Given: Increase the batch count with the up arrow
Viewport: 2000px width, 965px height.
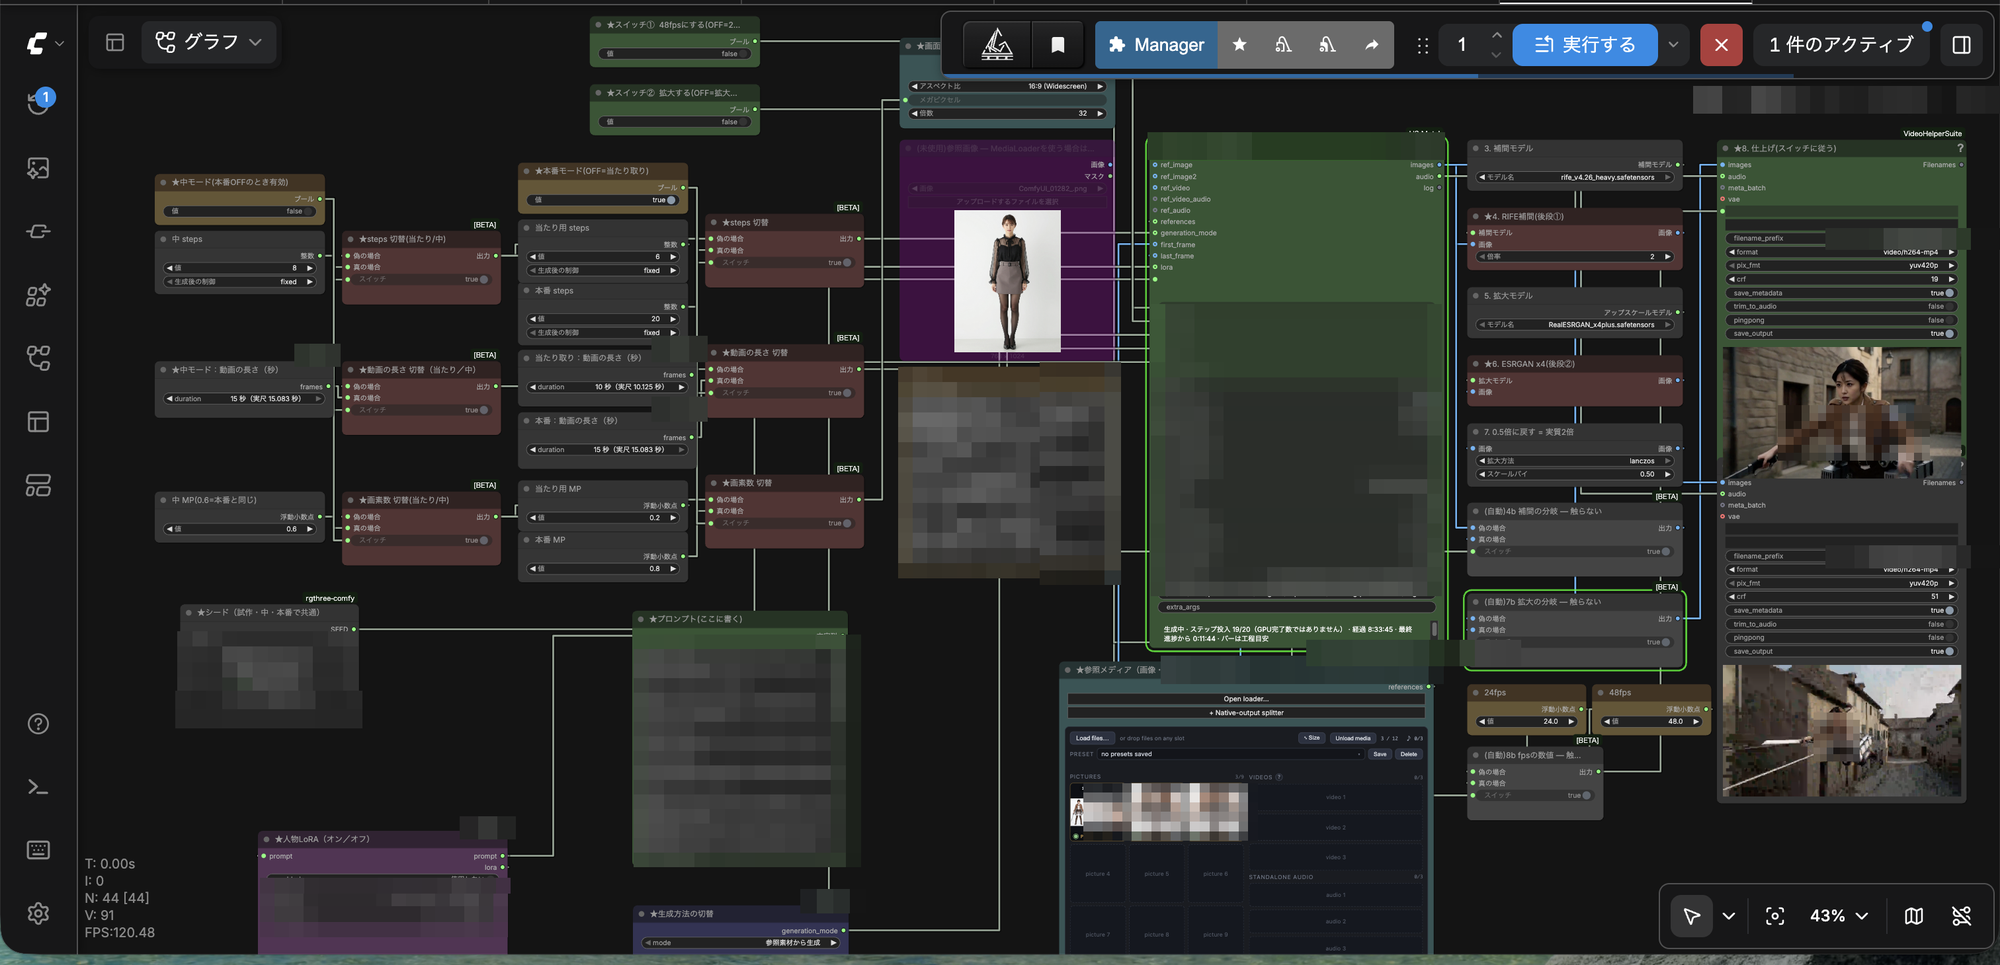Looking at the screenshot, I should click(1496, 35).
